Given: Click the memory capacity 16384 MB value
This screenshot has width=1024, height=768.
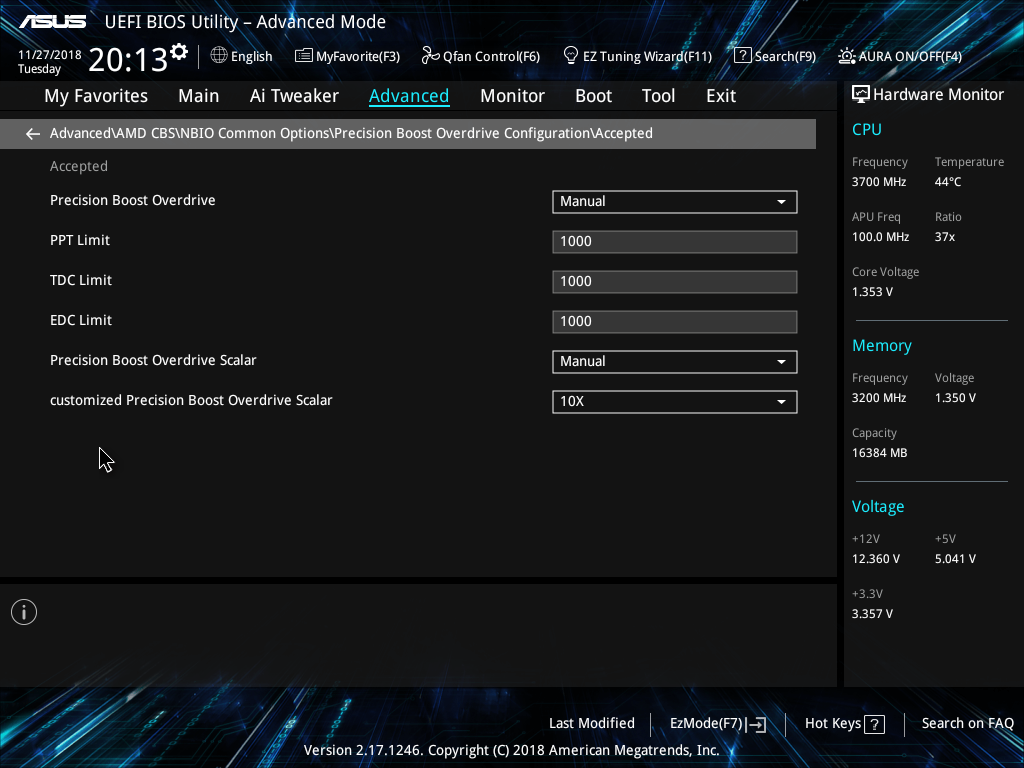Looking at the screenshot, I should pos(879,453).
